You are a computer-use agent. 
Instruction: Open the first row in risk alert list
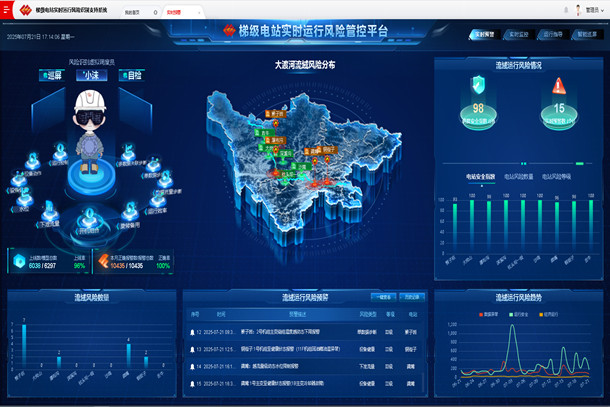[x=300, y=331]
